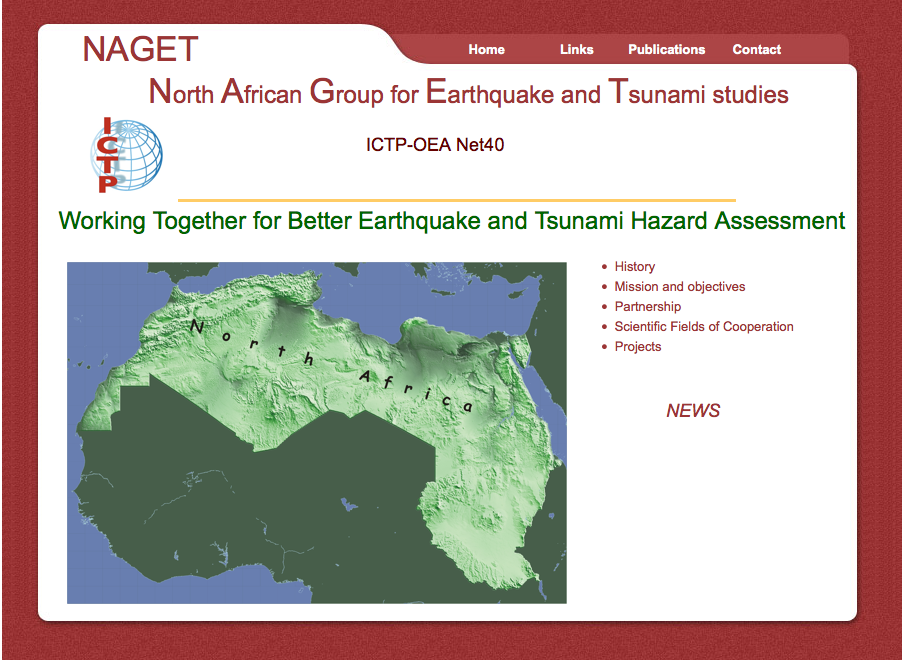Image resolution: width=903 pixels, height=660 pixels.
Task: Open Mission and objectives link
Action: pyautogui.click(x=680, y=286)
